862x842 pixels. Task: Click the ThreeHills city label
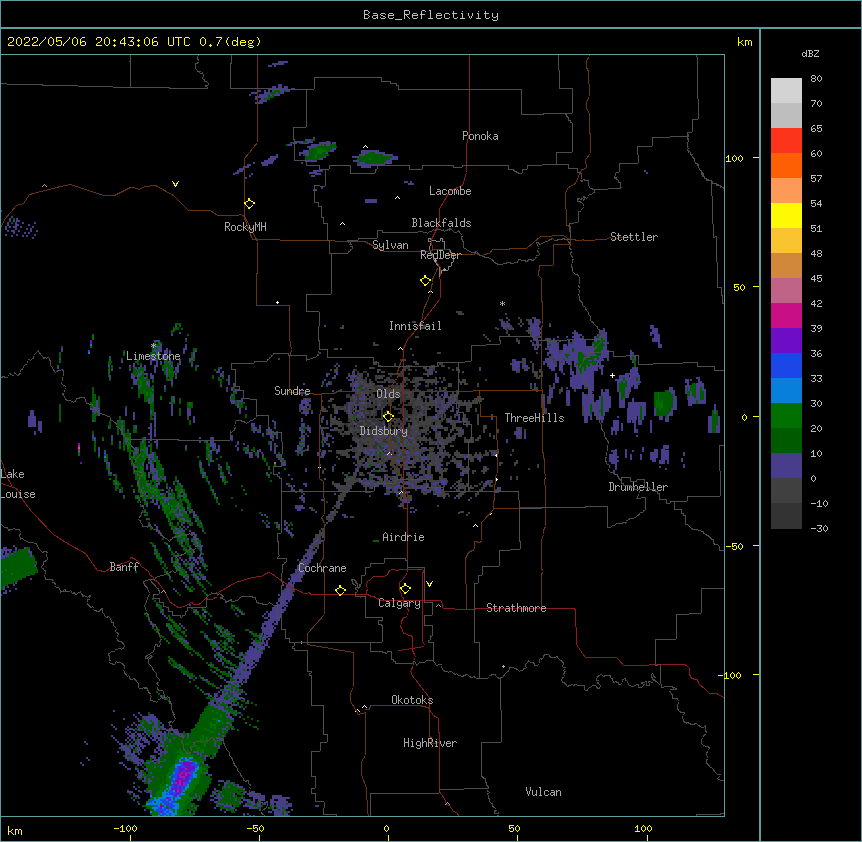pyautogui.click(x=534, y=418)
